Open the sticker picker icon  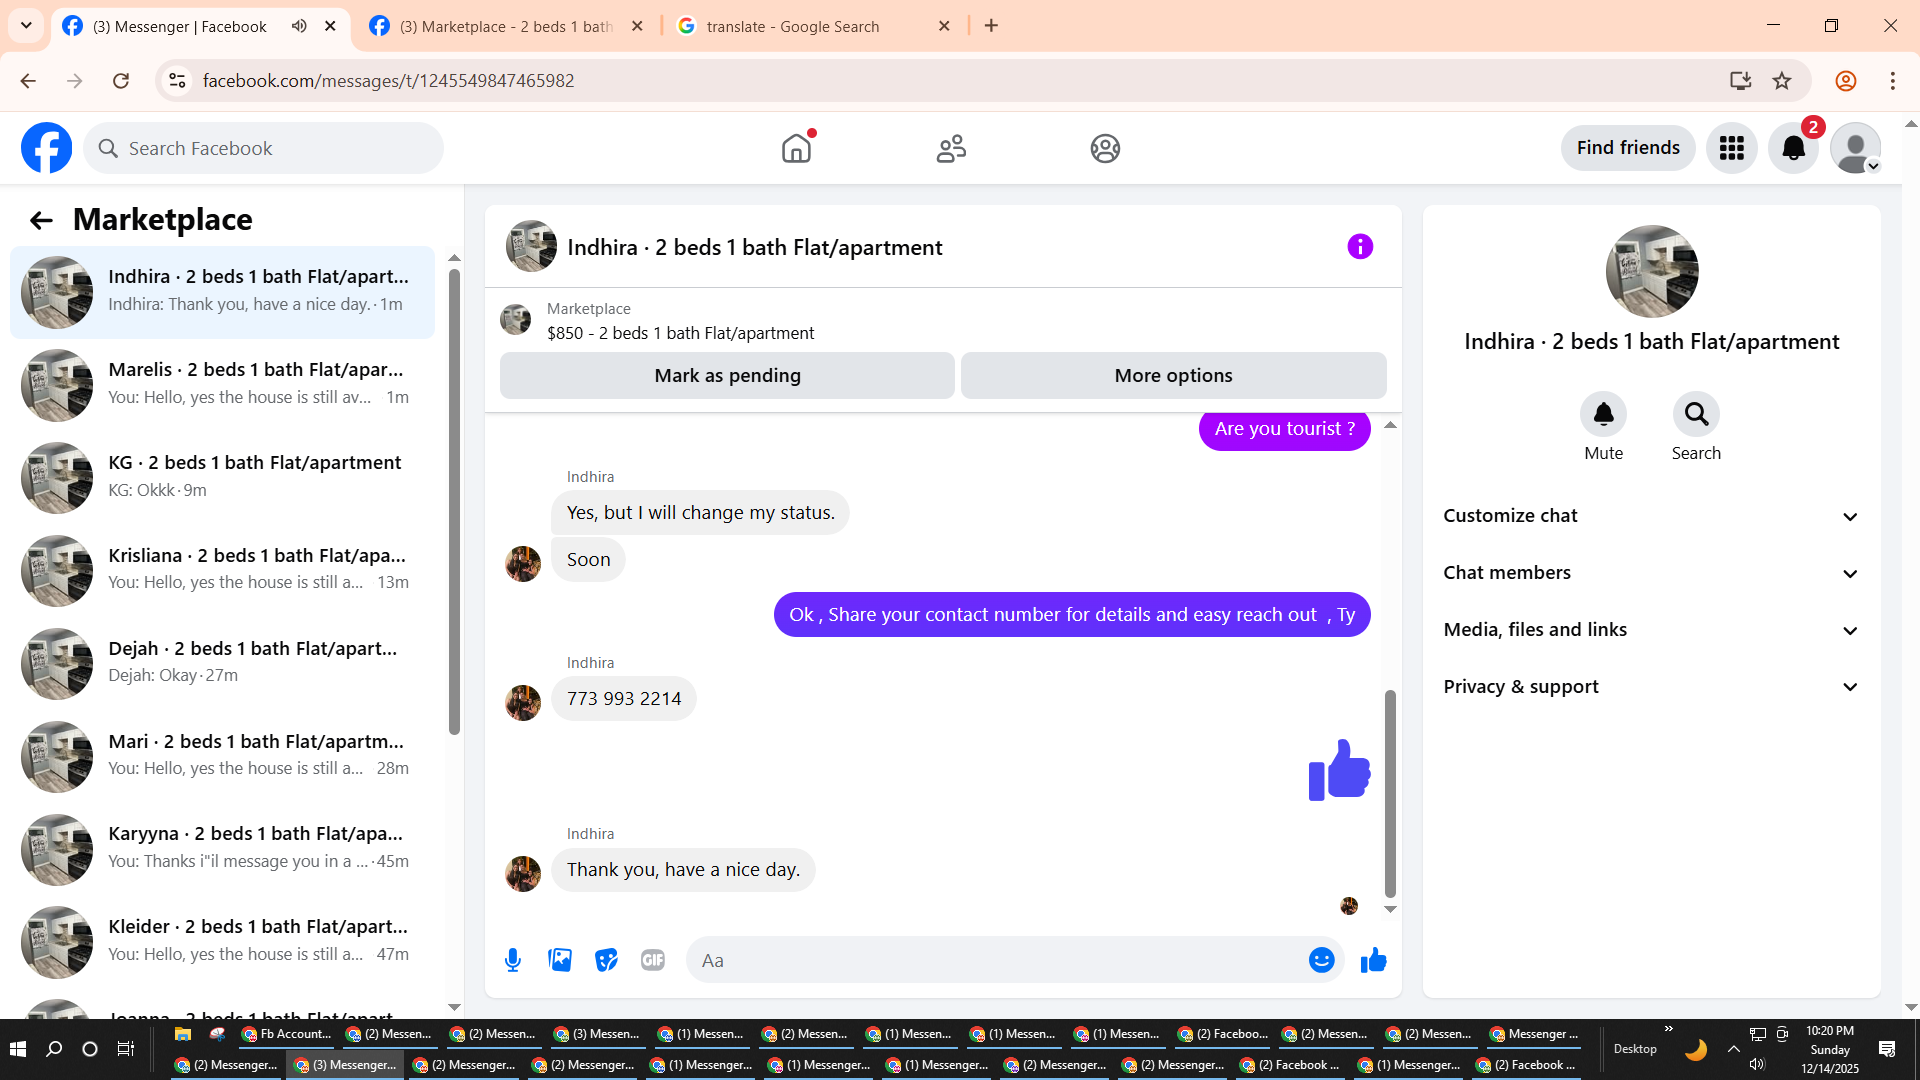(606, 960)
